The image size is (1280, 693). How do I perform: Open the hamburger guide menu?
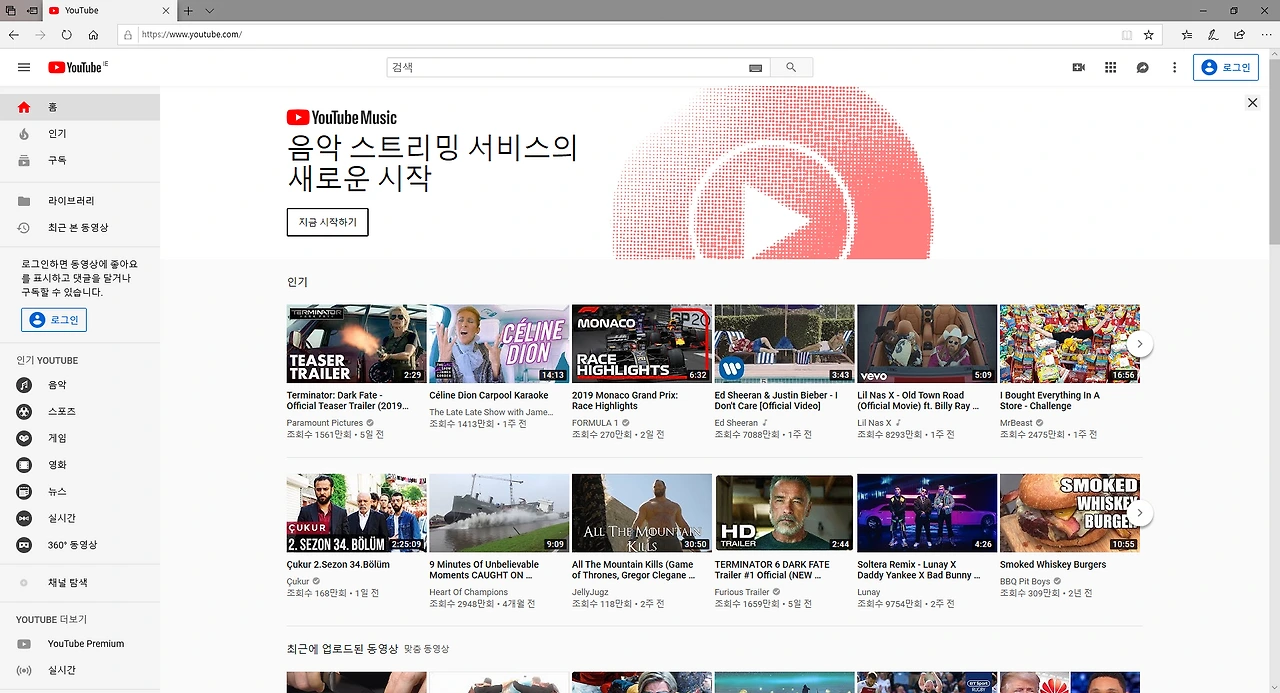(x=24, y=67)
